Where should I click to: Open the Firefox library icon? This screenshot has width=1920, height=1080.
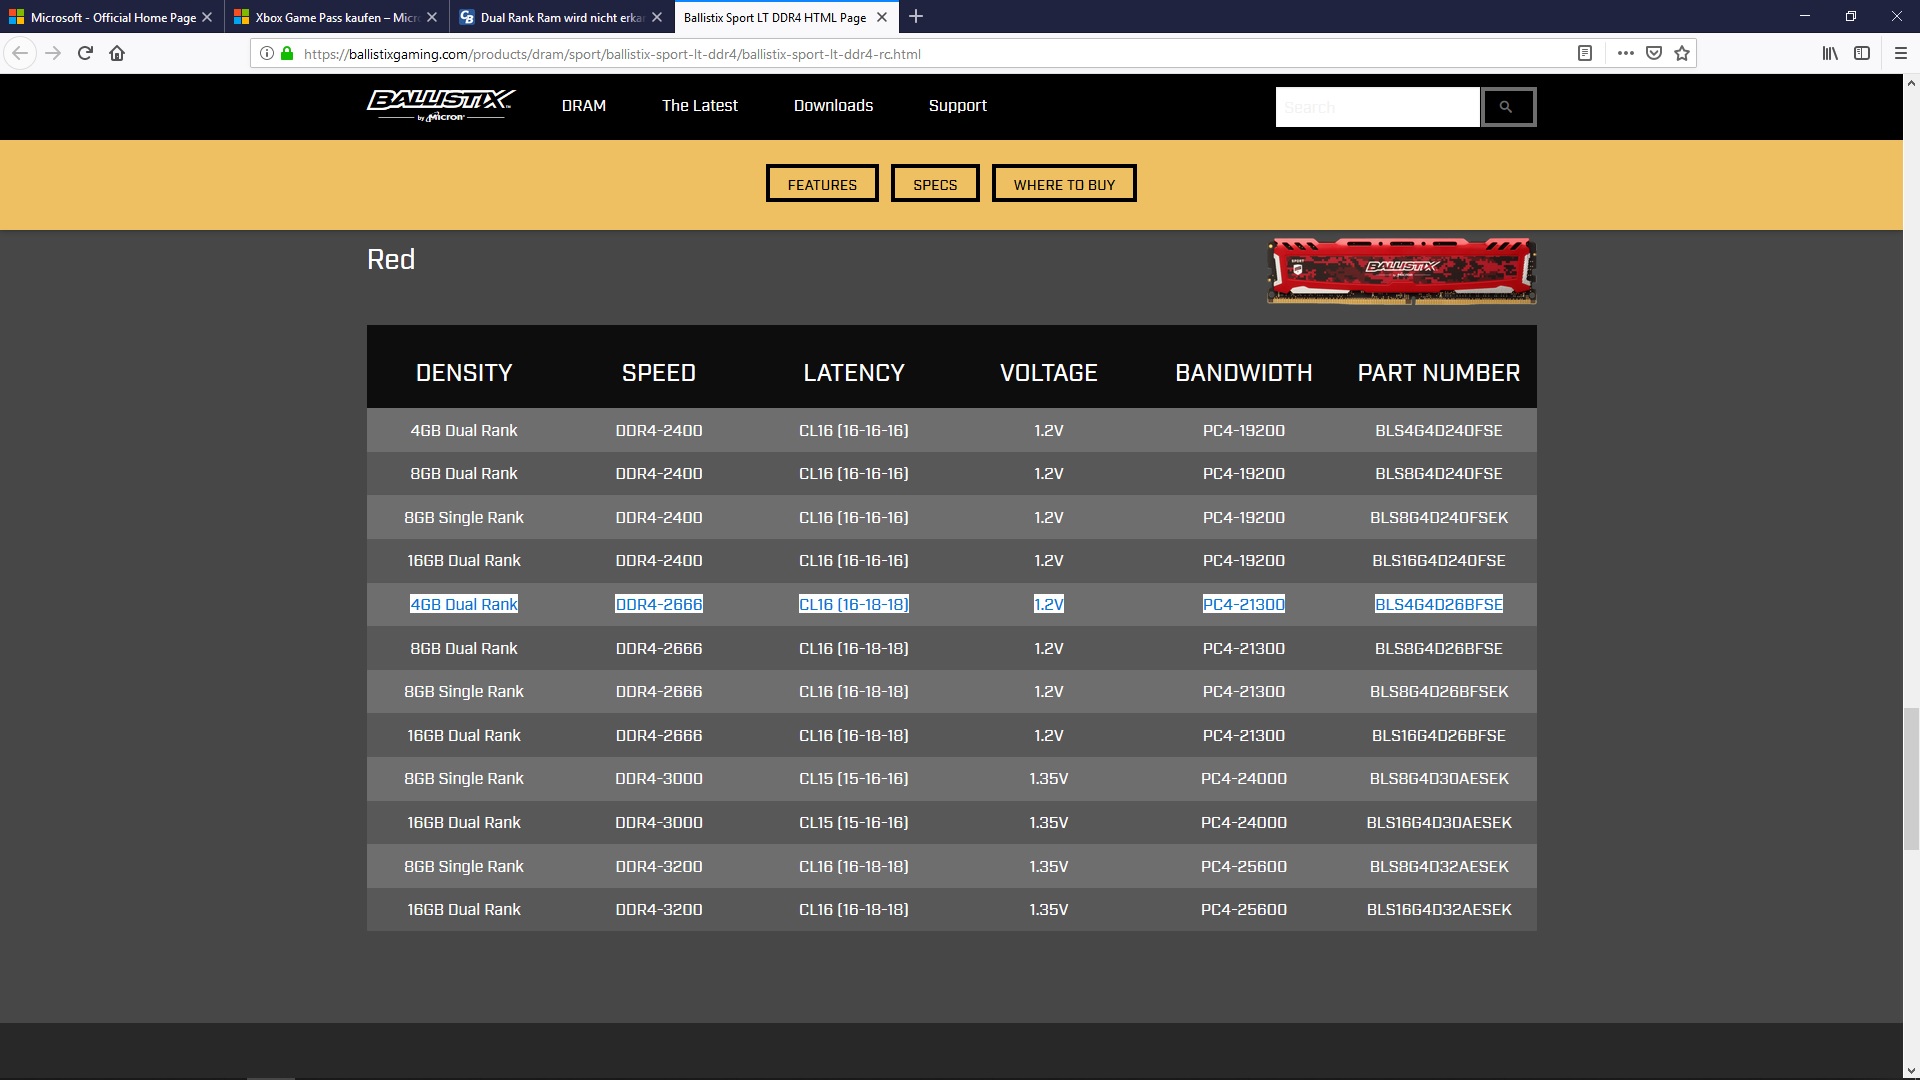1830,54
